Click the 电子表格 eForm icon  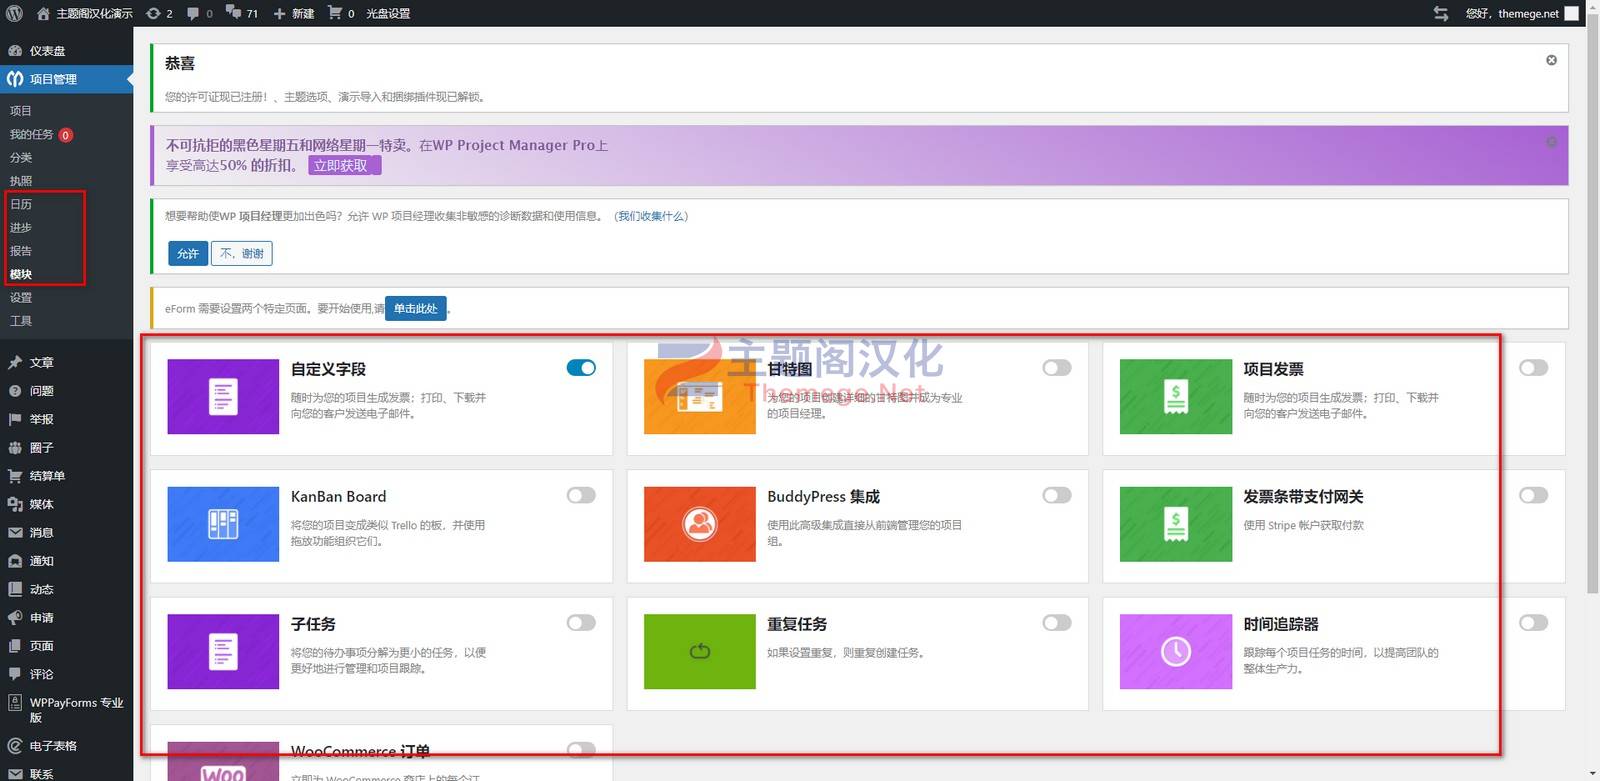coord(15,746)
